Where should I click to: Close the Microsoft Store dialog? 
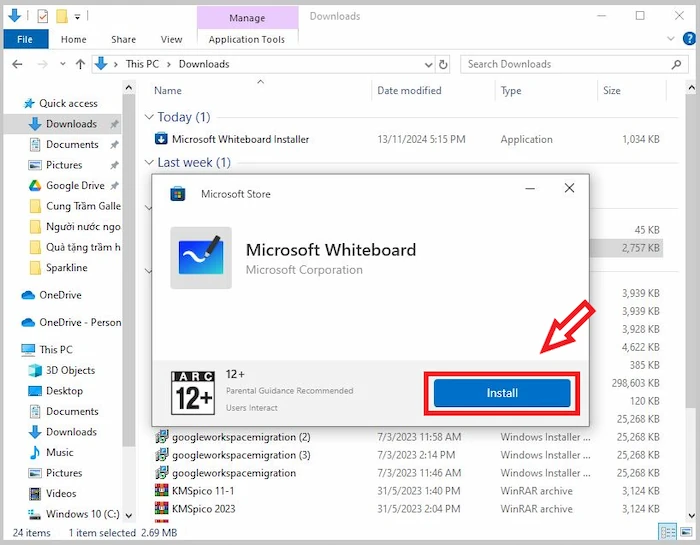point(569,188)
